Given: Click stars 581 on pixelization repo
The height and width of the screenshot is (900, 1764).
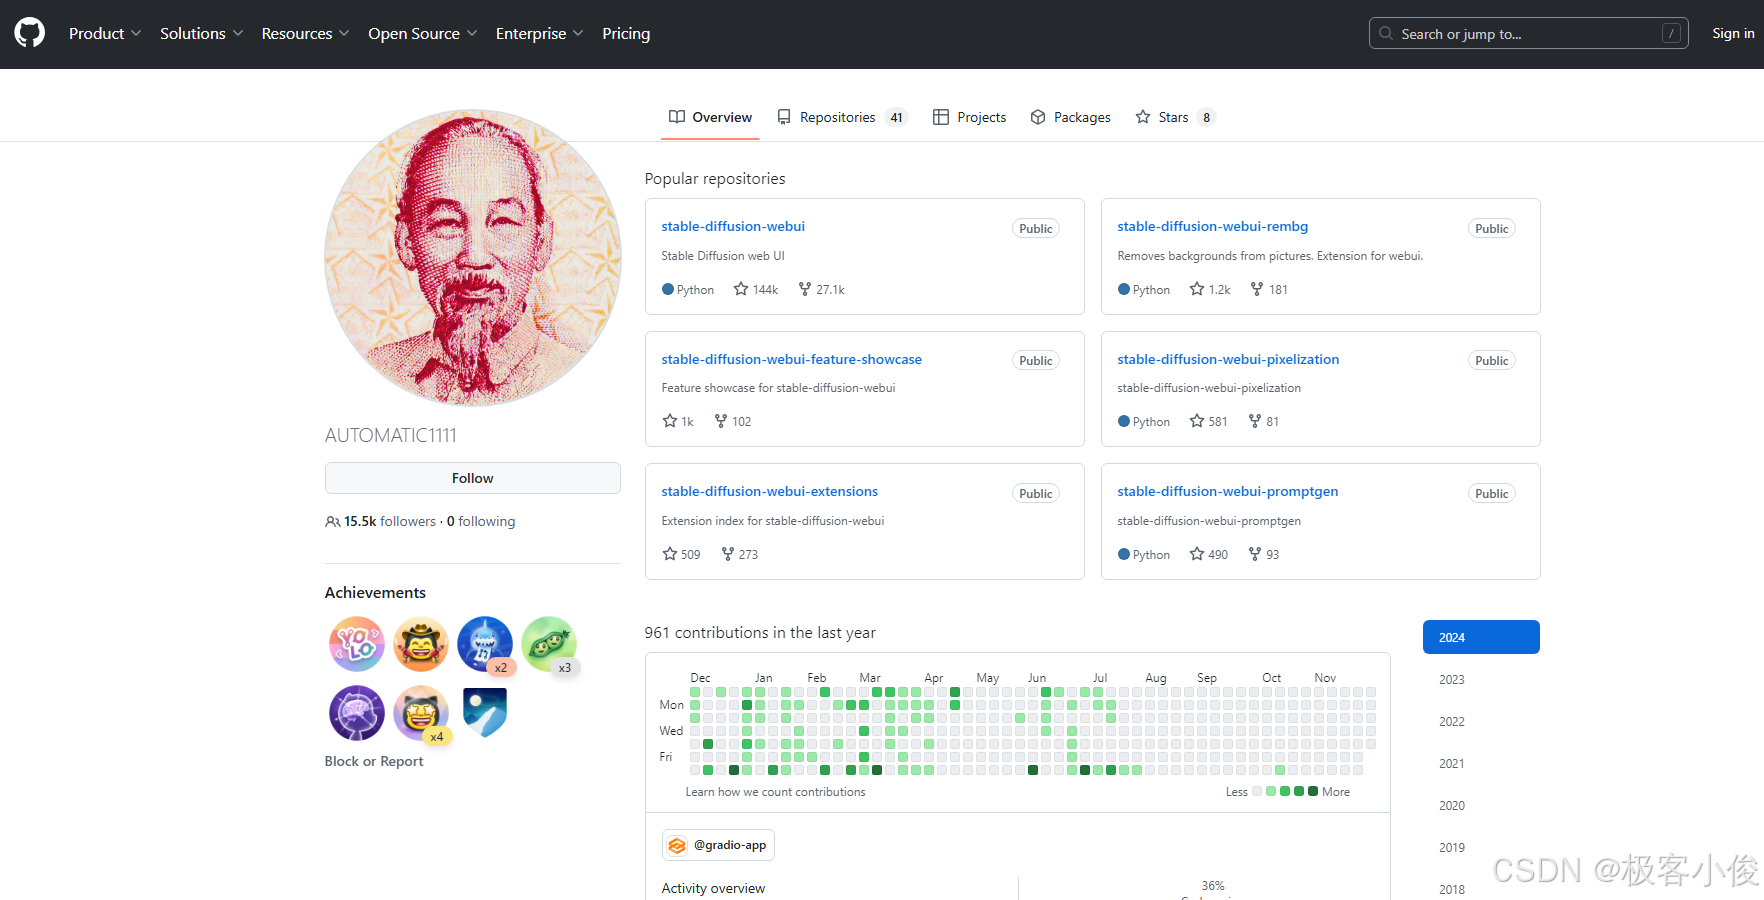Looking at the screenshot, I should (x=1208, y=421).
